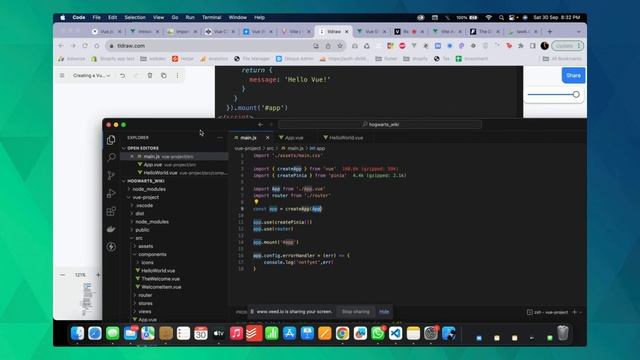The width and height of the screenshot is (640, 360).
Task: Open the Explorer view in VS Code activity bar
Action: pyautogui.click(x=111, y=140)
